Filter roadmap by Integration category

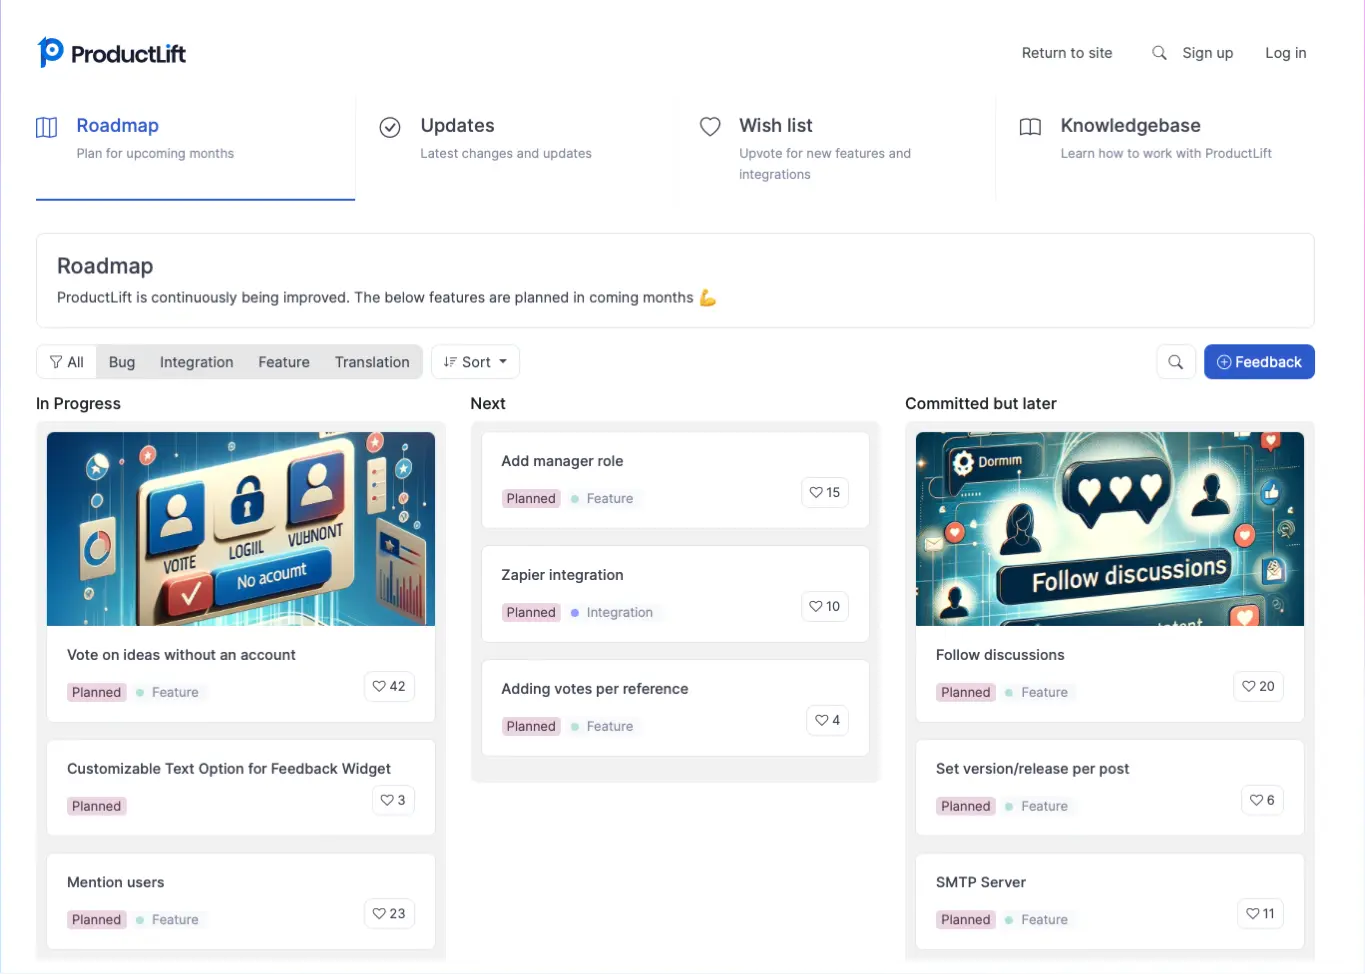(x=196, y=362)
